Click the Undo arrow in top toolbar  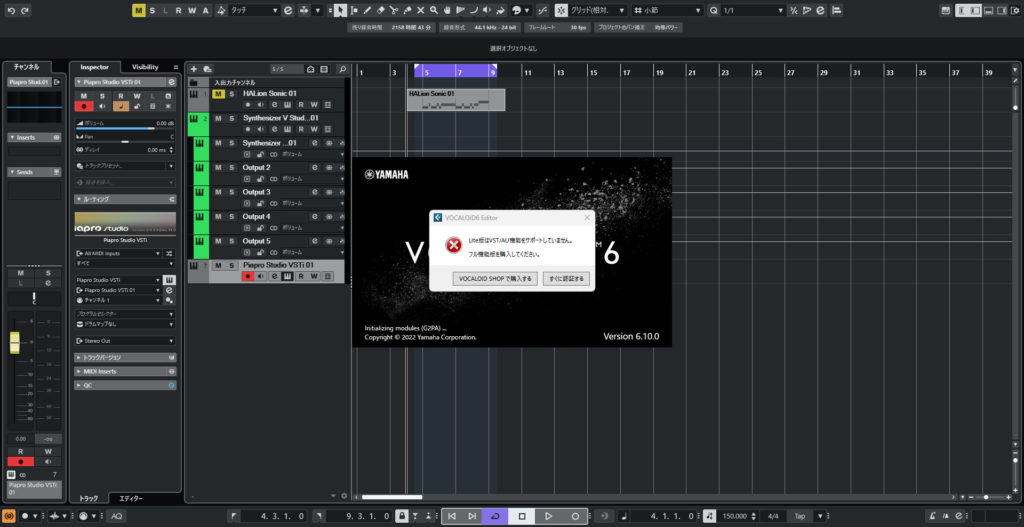click(x=10, y=9)
